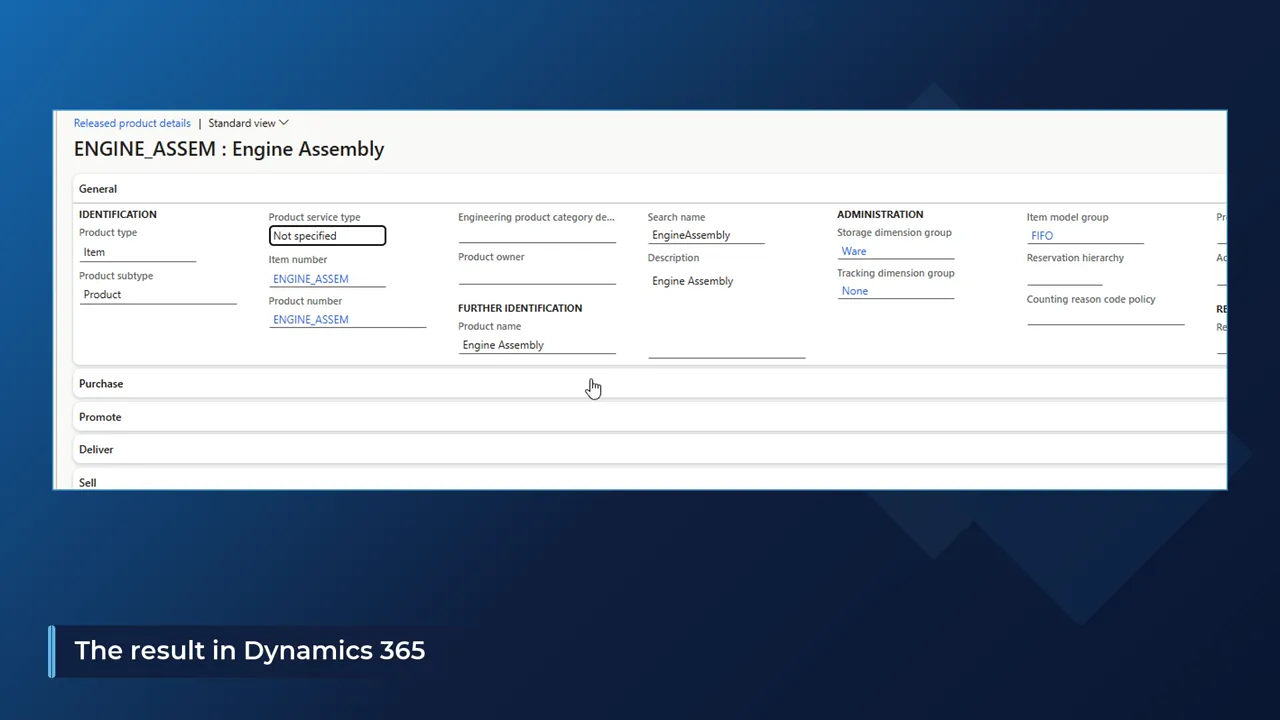Expand the Sell fasttab
This screenshot has width=1280, height=720.
650,481
